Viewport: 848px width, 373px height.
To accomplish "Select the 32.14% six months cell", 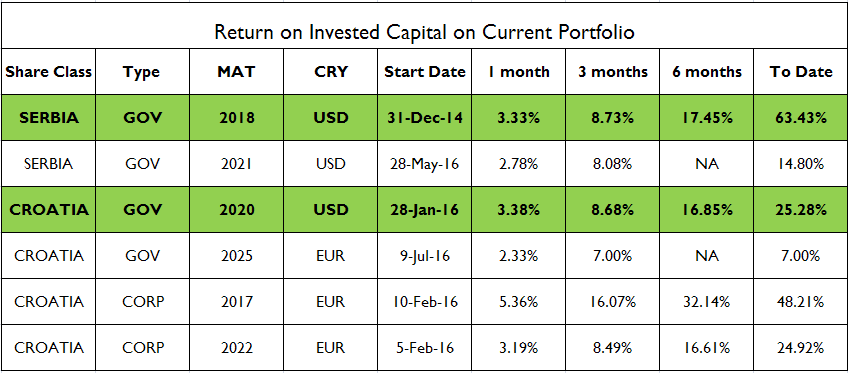I will tap(707, 302).
